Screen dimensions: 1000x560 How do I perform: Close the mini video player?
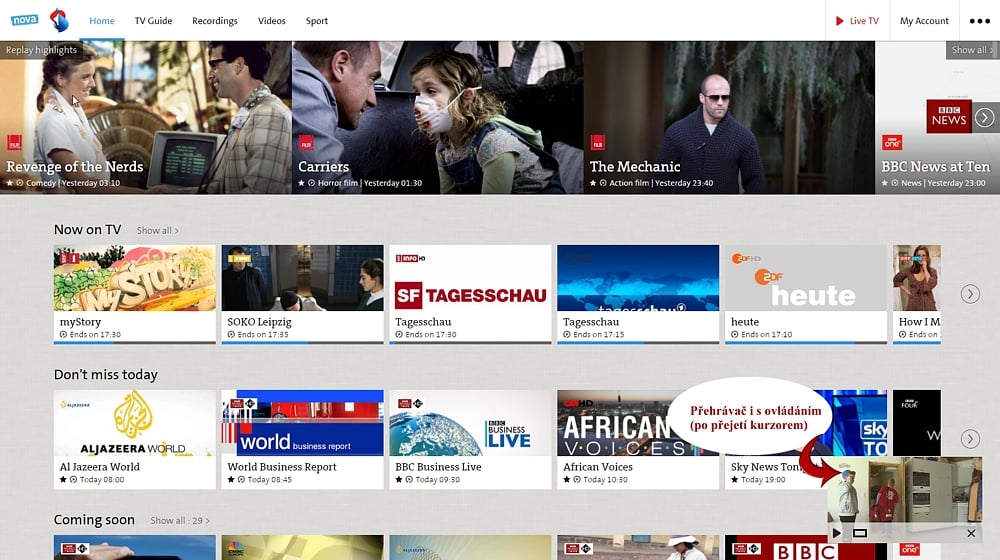click(971, 533)
